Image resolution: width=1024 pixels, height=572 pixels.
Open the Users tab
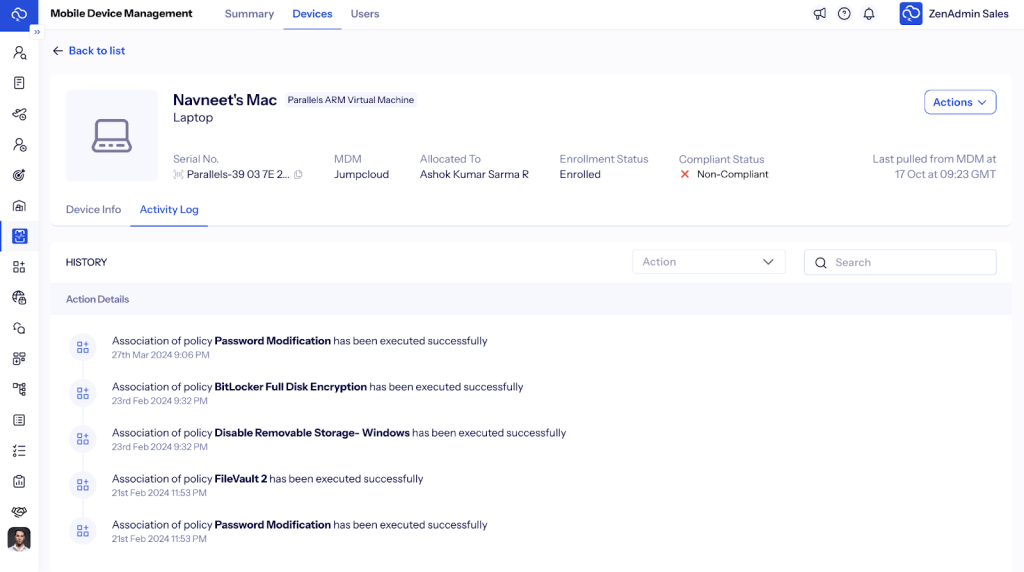364,14
